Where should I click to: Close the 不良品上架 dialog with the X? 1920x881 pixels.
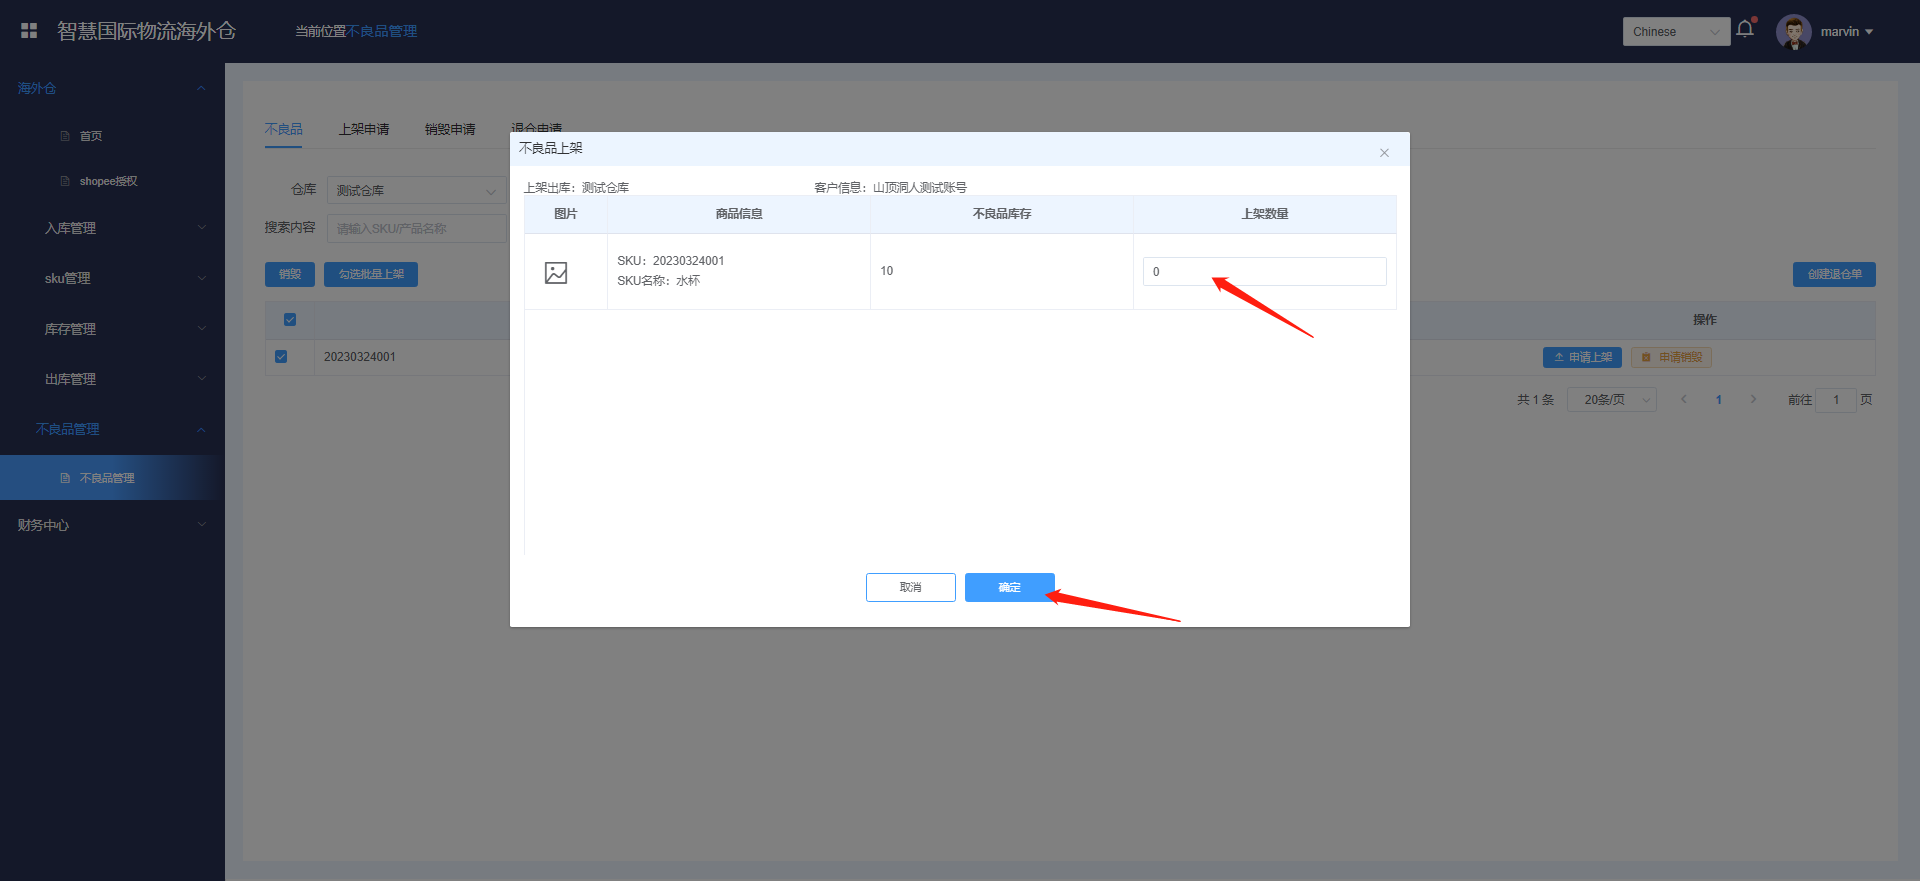tap(1384, 153)
